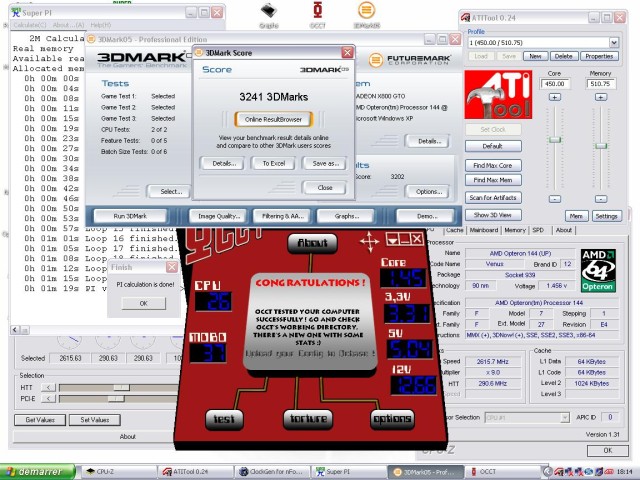Click Save as button in score dialog

[x=325, y=163]
